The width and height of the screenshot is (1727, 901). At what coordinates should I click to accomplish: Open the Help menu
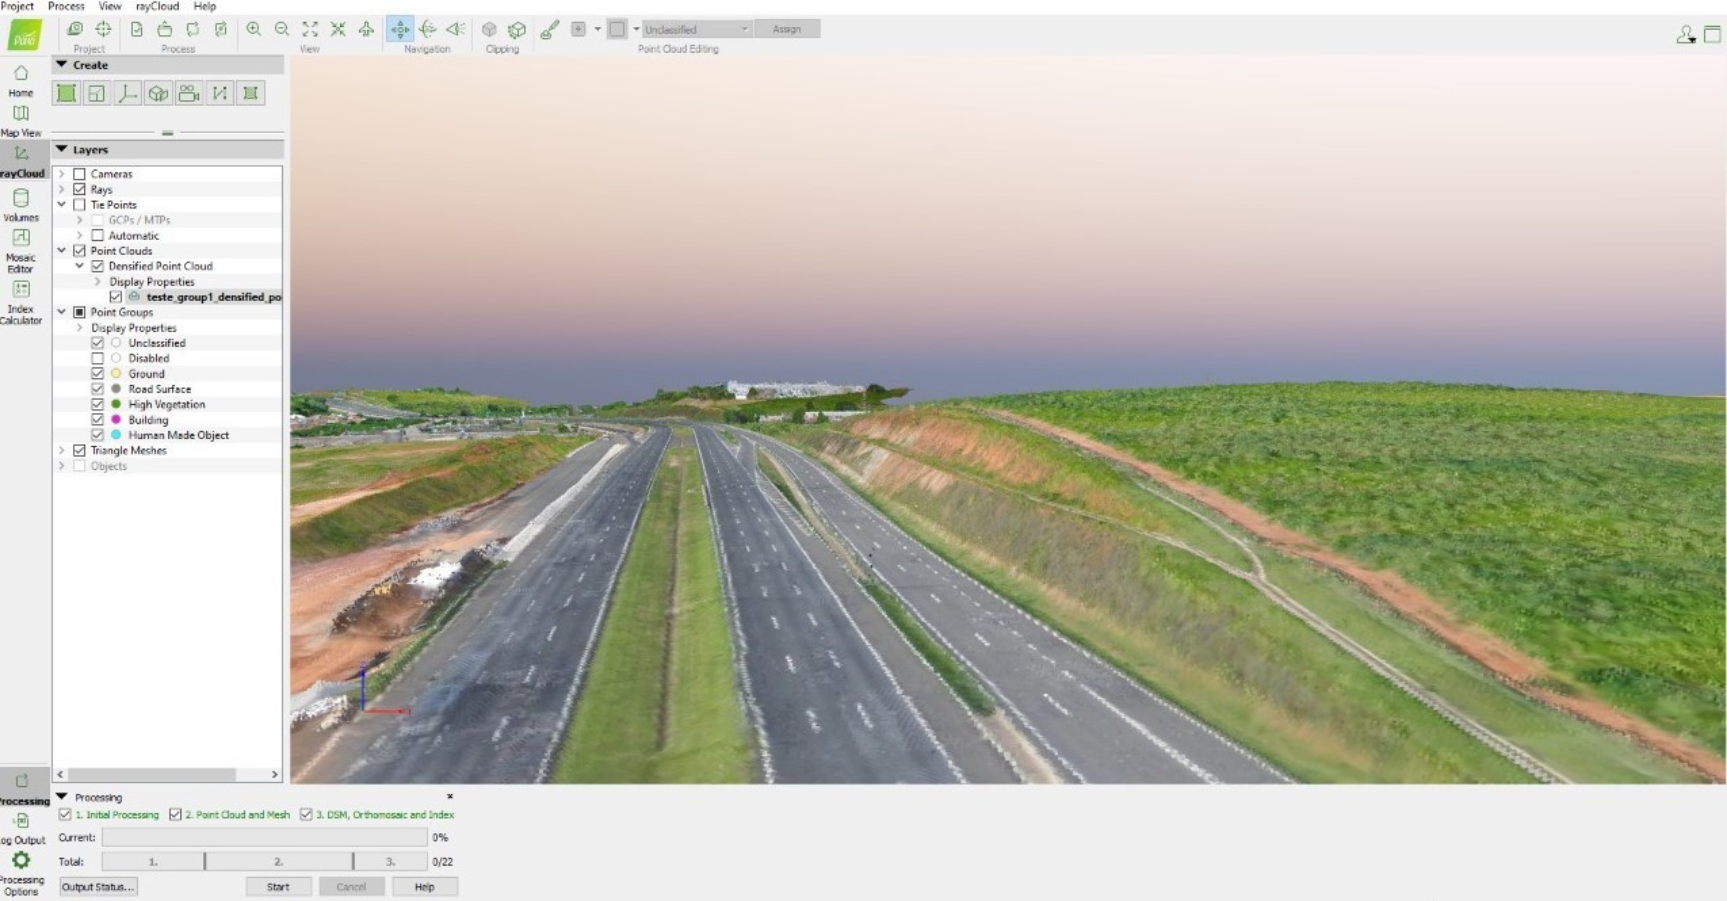pos(204,6)
